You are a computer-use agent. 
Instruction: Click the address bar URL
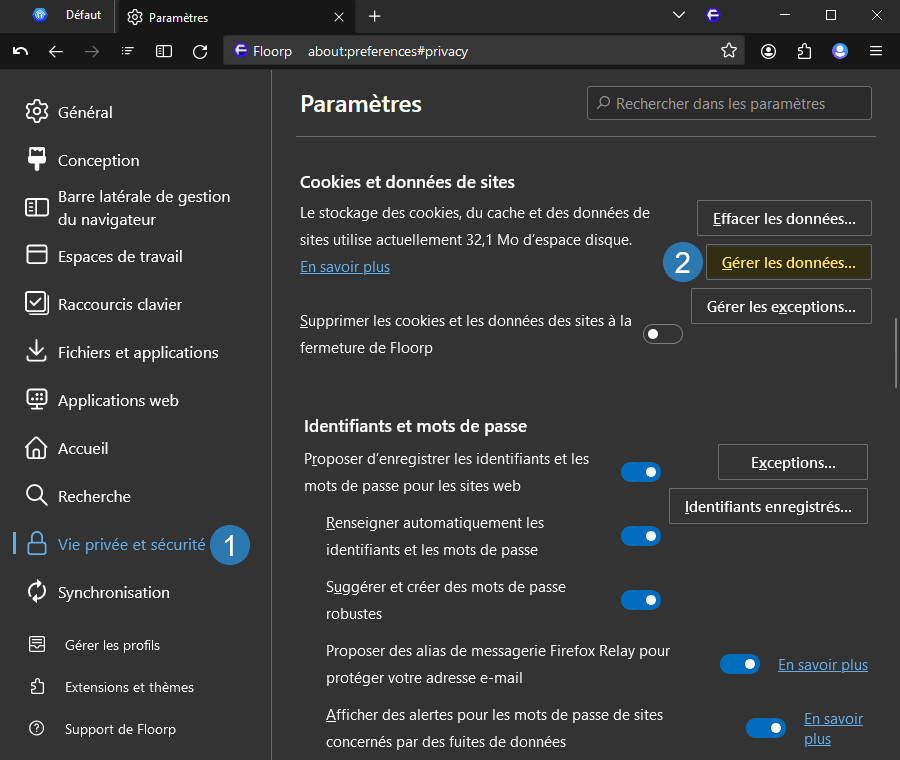coord(387,52)
